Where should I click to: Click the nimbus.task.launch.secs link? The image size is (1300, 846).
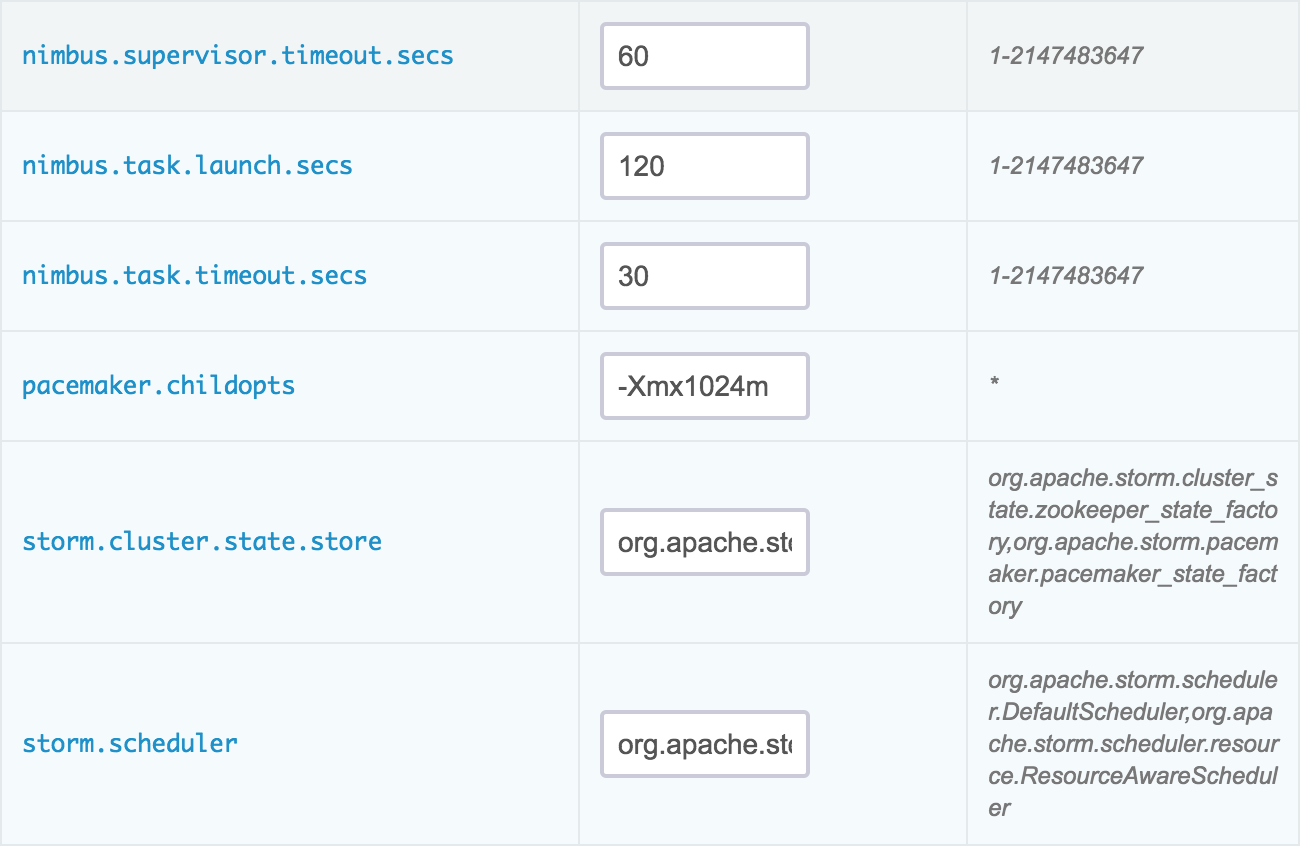187,165
